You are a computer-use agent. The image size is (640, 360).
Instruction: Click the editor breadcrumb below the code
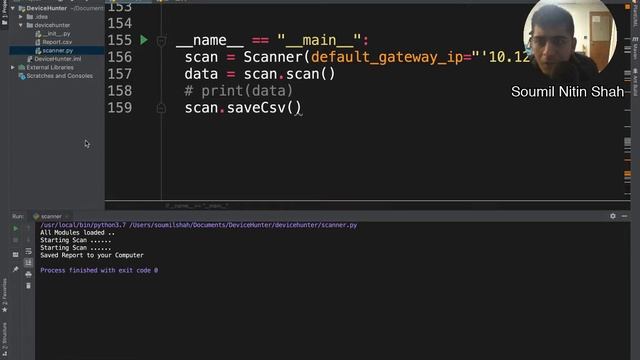click(197, 206)
